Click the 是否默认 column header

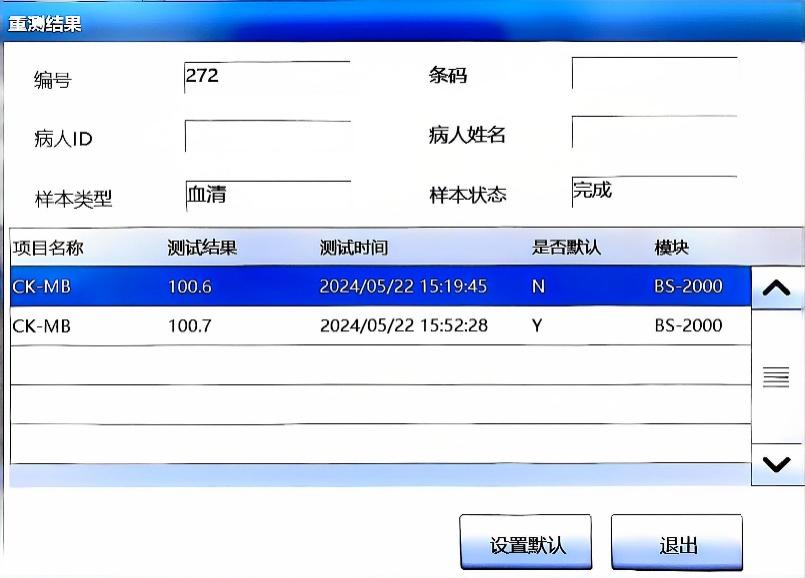coord(566,248)
